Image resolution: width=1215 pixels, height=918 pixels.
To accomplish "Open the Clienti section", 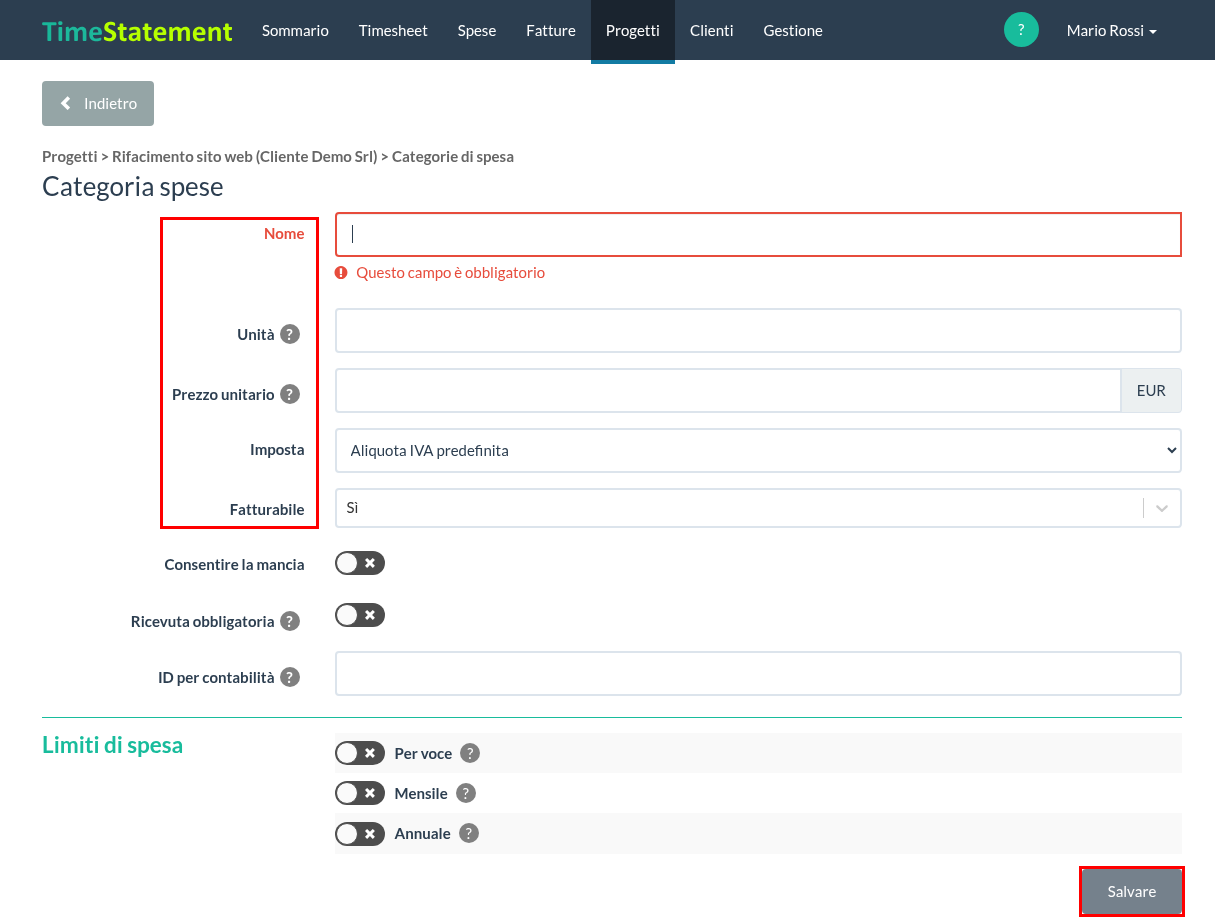I will 712,31.
